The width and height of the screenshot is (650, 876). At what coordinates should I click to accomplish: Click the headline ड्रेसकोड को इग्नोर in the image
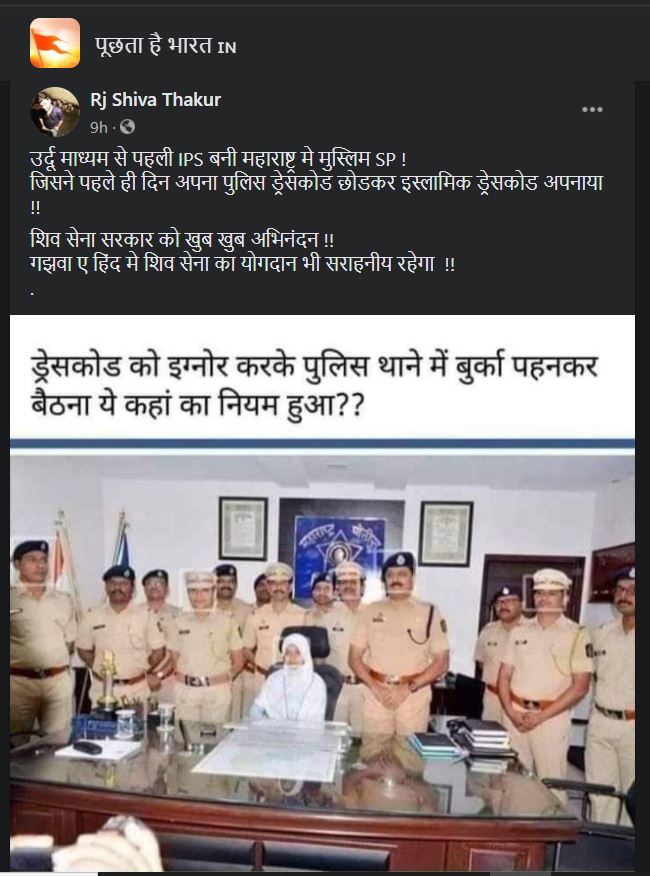[x=315, y=385]
